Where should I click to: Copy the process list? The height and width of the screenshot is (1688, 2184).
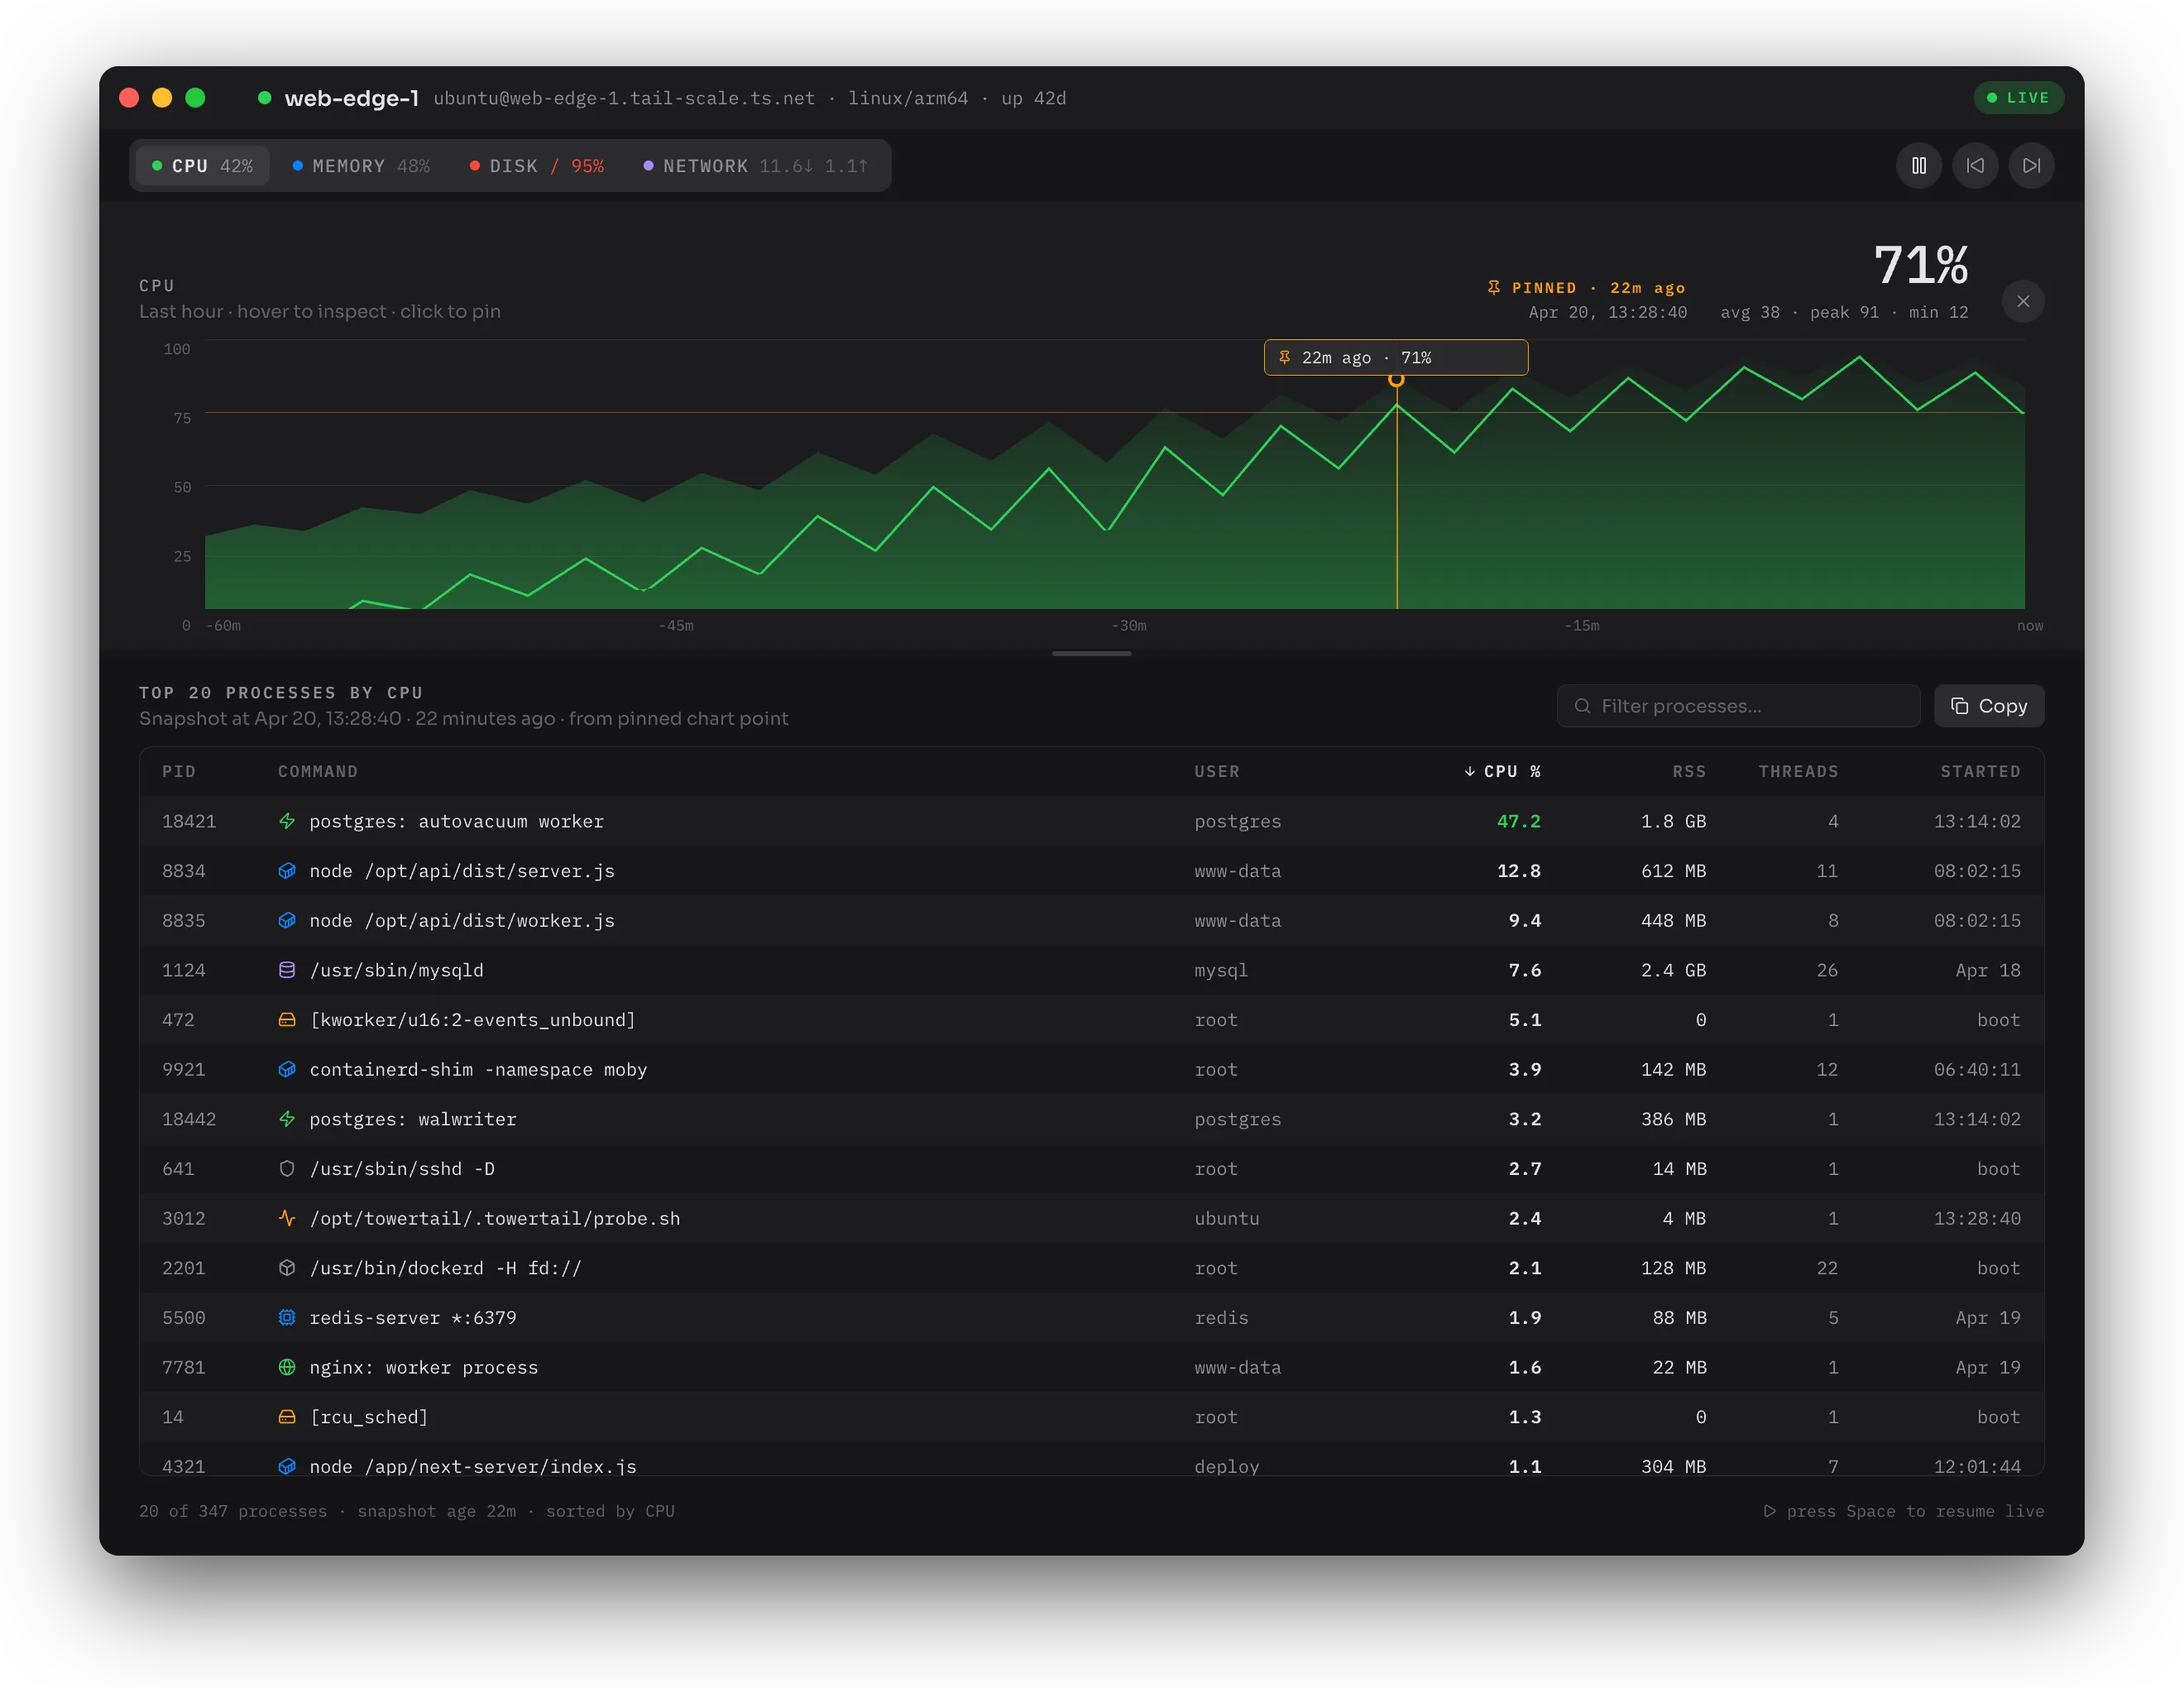pyautogui.click(x=1988, y=706)
